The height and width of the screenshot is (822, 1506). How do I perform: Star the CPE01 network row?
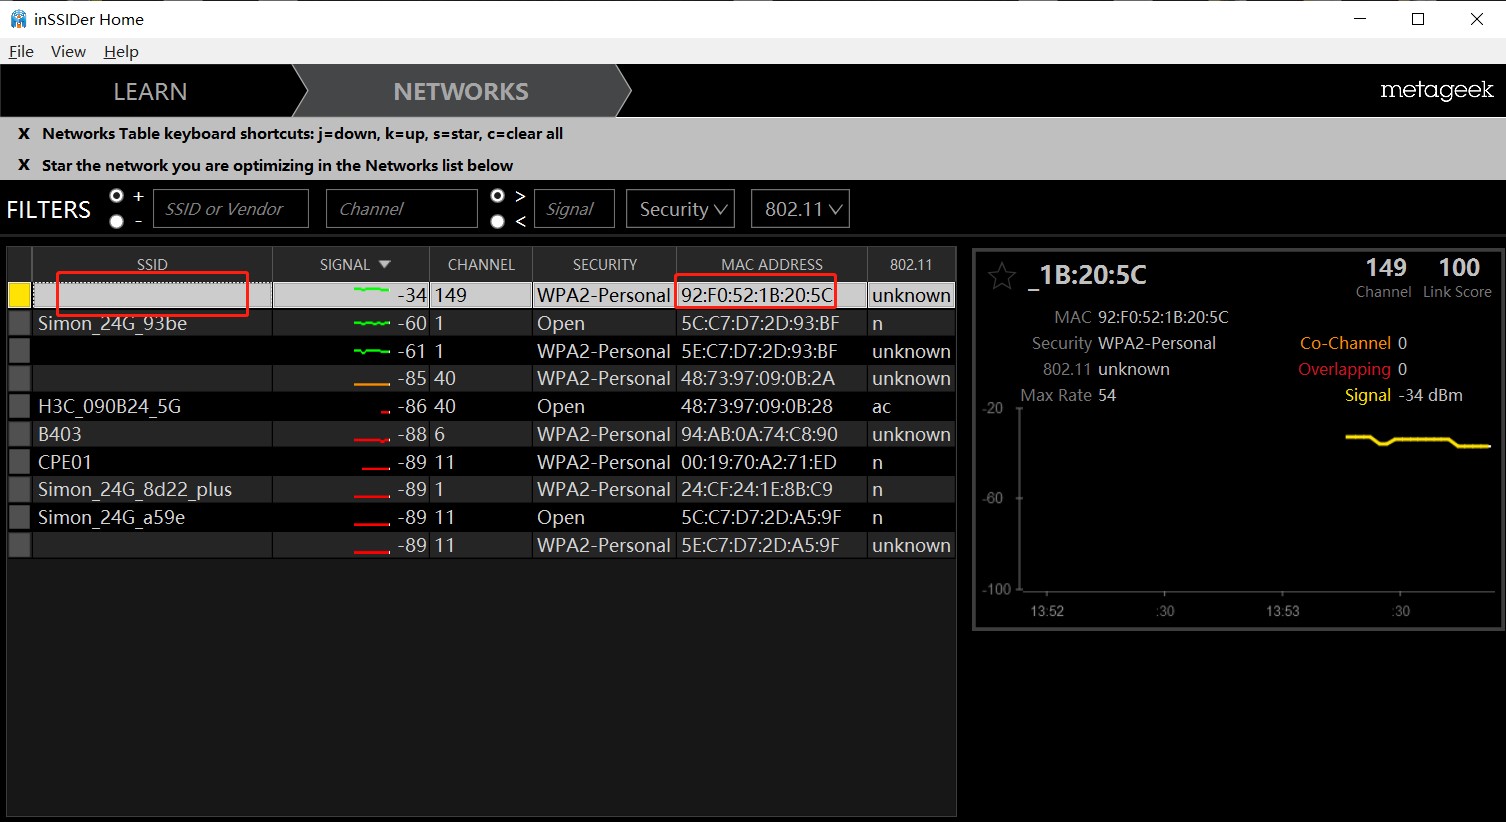pyautogui.click(x=19, y=462)
